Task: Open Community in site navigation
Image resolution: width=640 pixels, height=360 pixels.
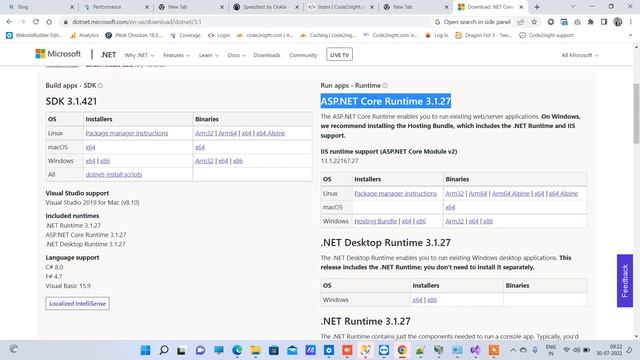Action: pos(303,55)
